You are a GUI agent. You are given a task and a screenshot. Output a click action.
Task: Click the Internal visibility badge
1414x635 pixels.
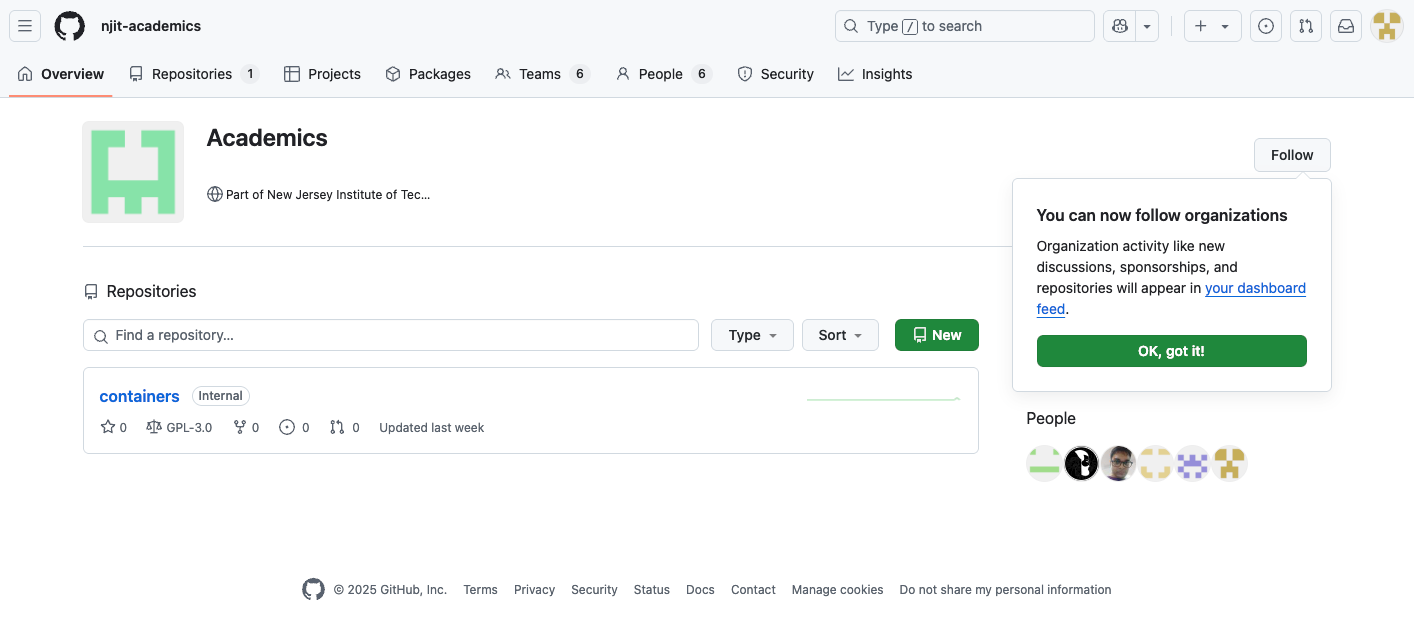pos(220,396)
